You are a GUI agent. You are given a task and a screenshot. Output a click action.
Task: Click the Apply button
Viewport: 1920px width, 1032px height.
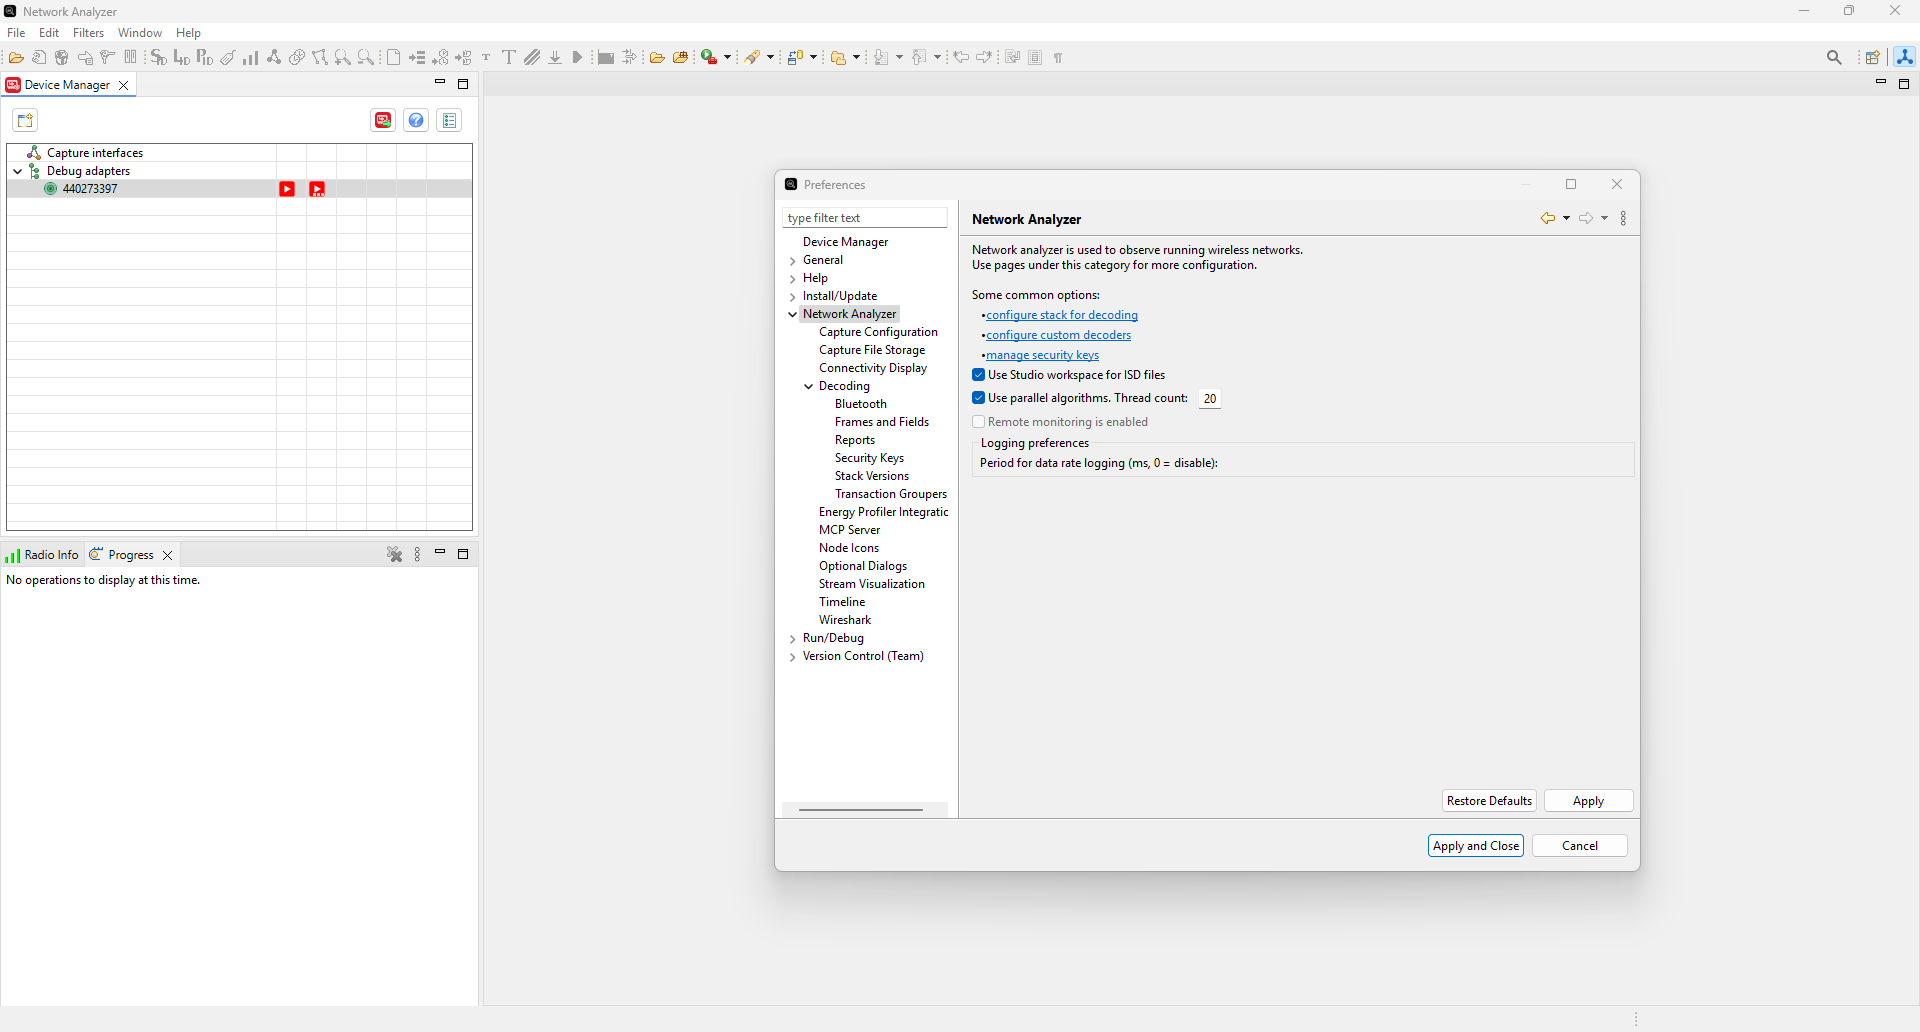(x=1588, y=801)
